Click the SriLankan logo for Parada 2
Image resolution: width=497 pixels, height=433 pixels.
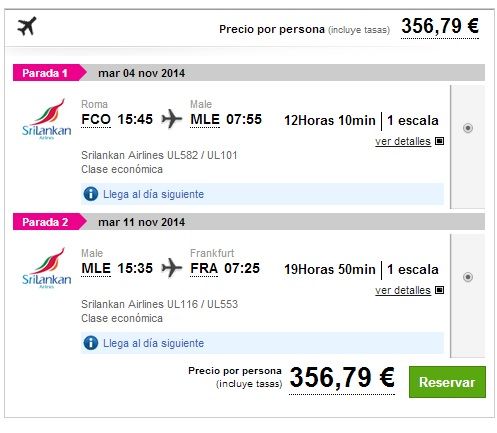47,268
